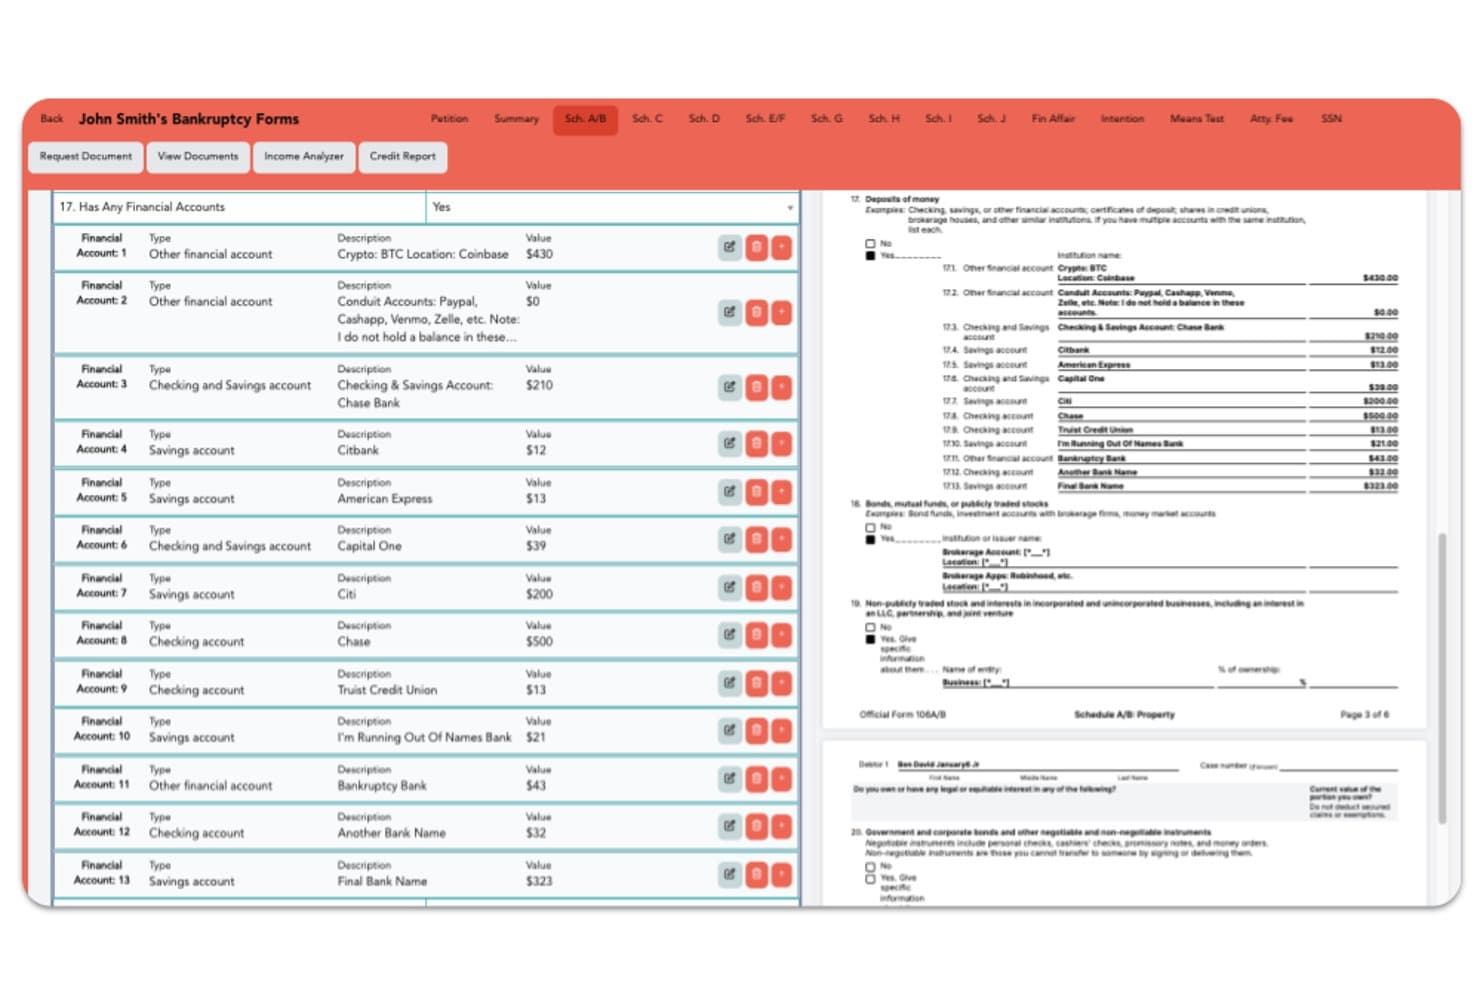
Task: Delete the Citbank savings account entry
Action: pos(757,443)
